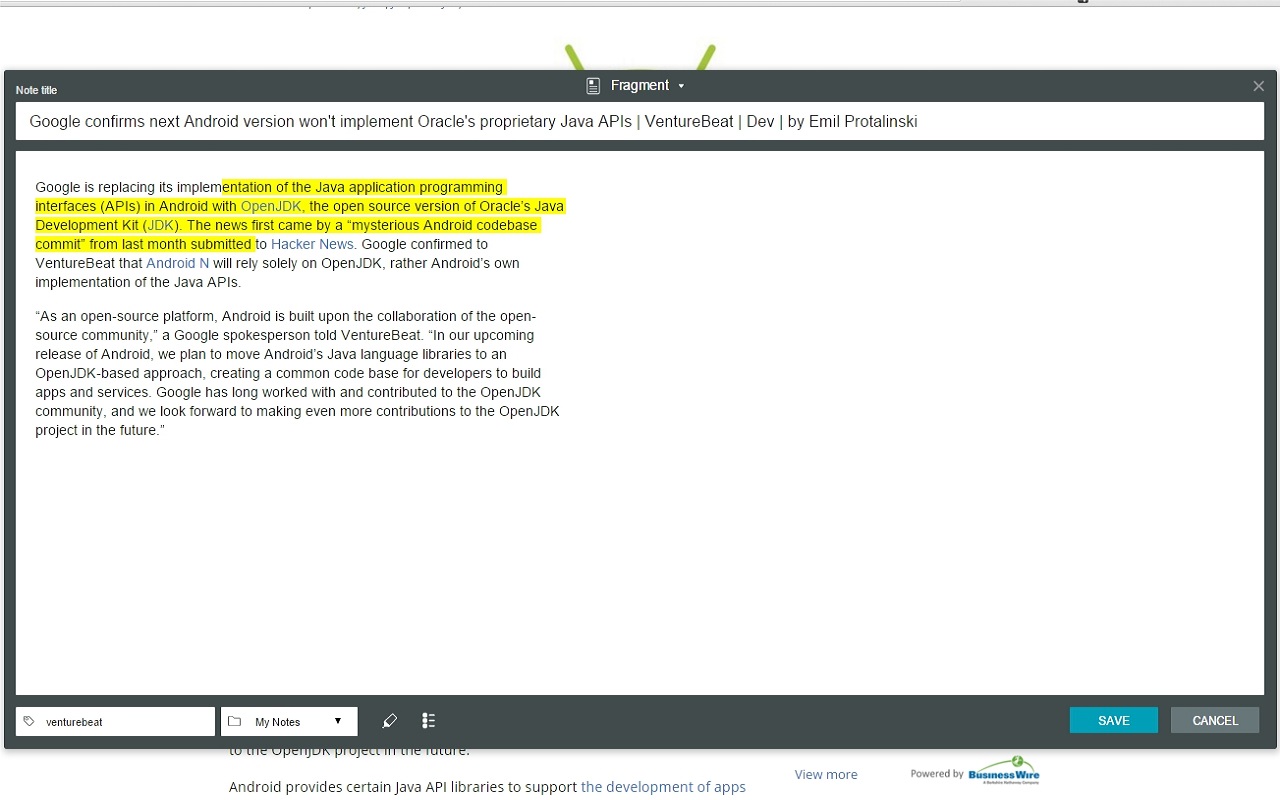This screenshot has width=1280, height=800.
Task: Click the folder icon beside My Notes
Action: tap(234, 721)
